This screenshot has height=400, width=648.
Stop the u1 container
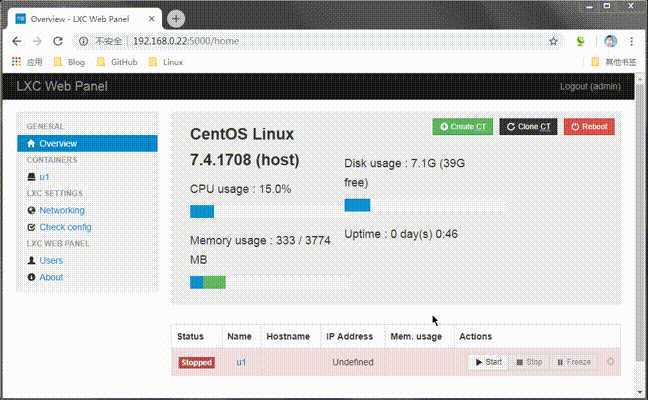pyautogui.click(x=529, y=362)
